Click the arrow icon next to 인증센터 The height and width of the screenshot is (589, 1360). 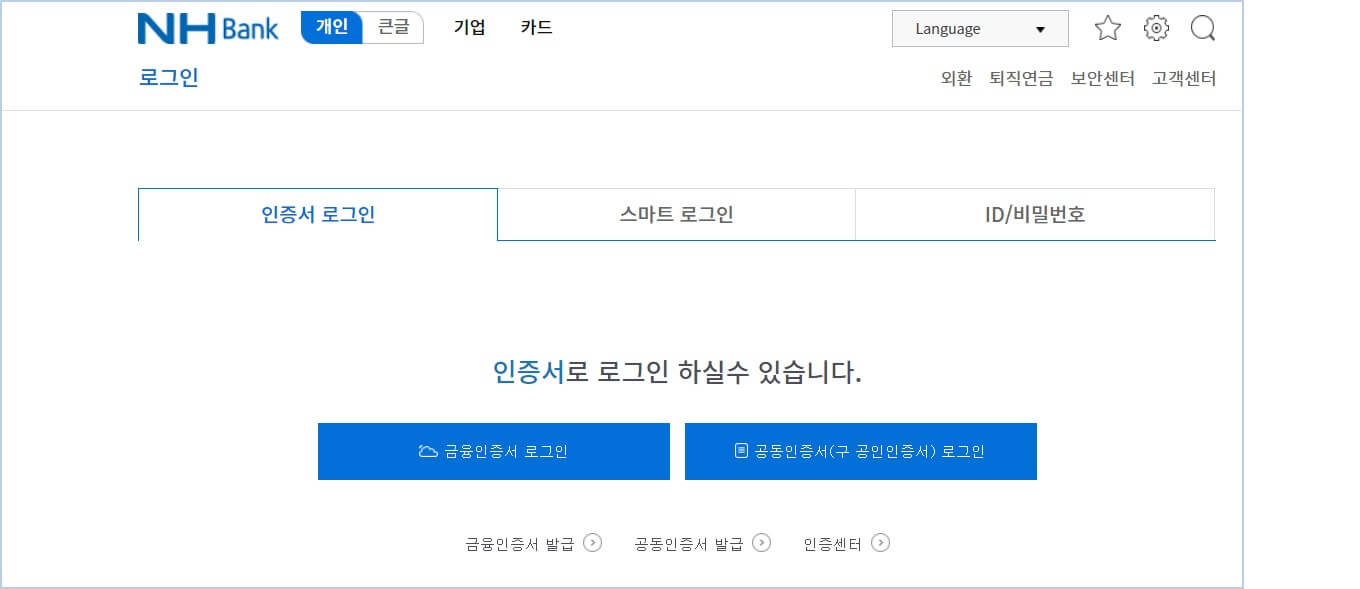click(x=881, y=543)
